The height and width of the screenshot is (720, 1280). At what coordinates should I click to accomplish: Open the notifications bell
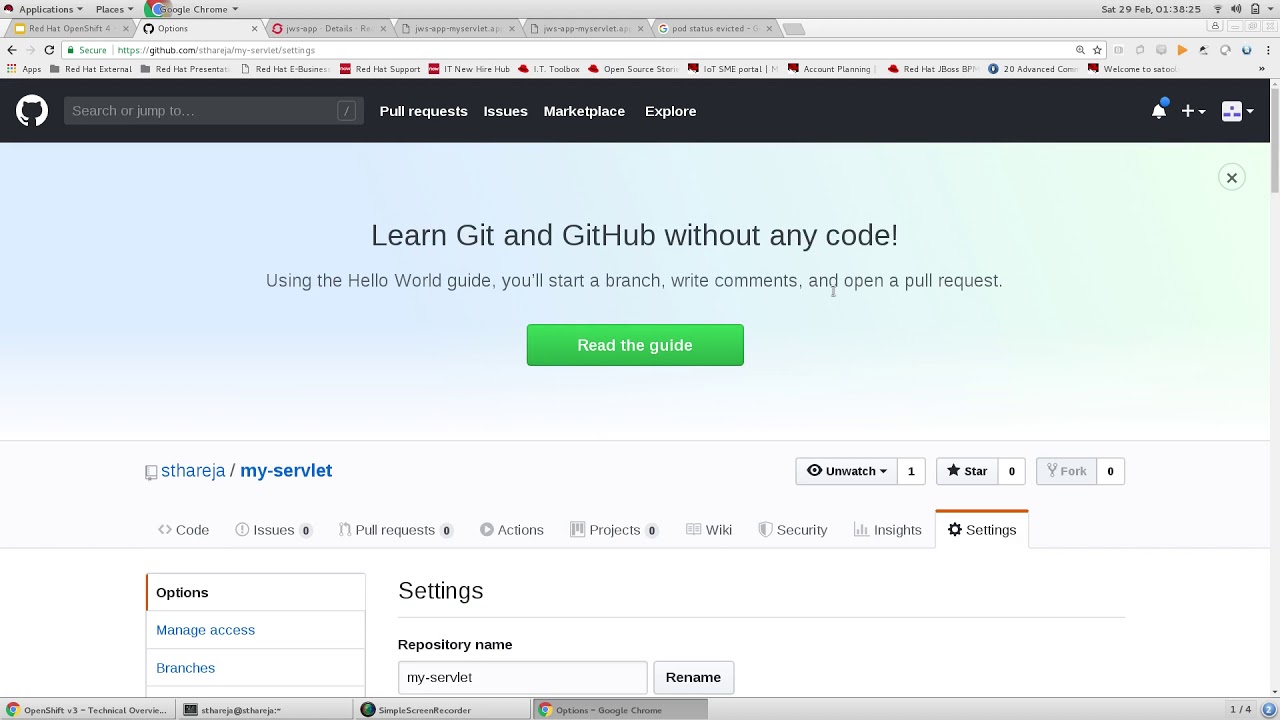tap(1159, 111)
